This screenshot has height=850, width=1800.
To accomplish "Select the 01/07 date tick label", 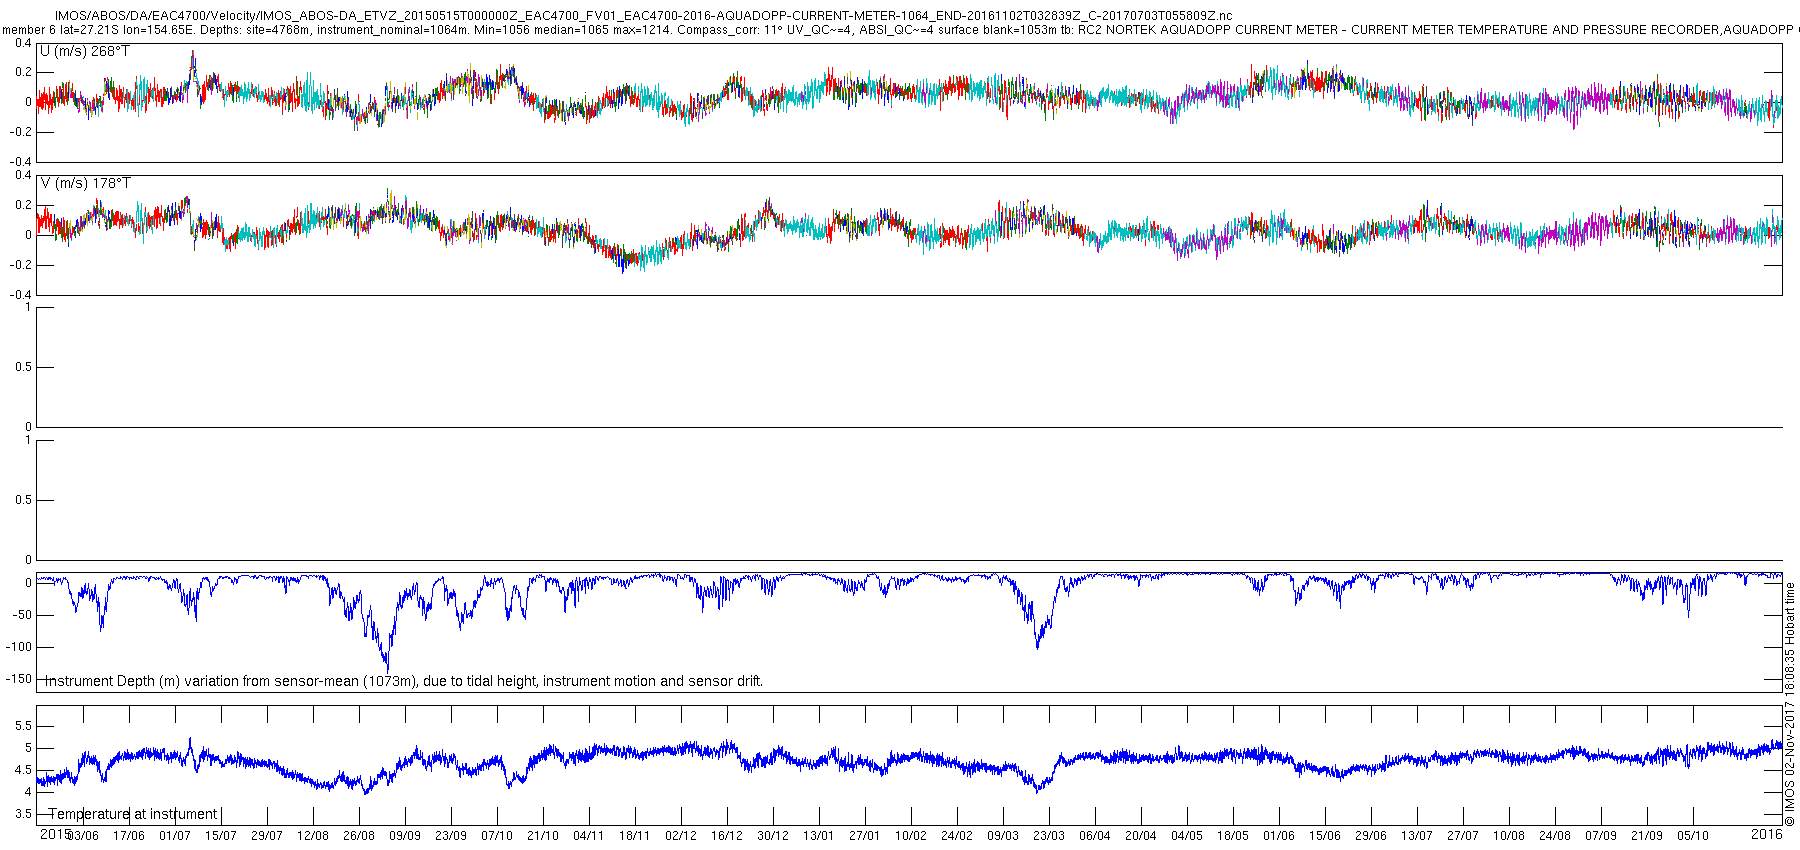I will [175, 836].
